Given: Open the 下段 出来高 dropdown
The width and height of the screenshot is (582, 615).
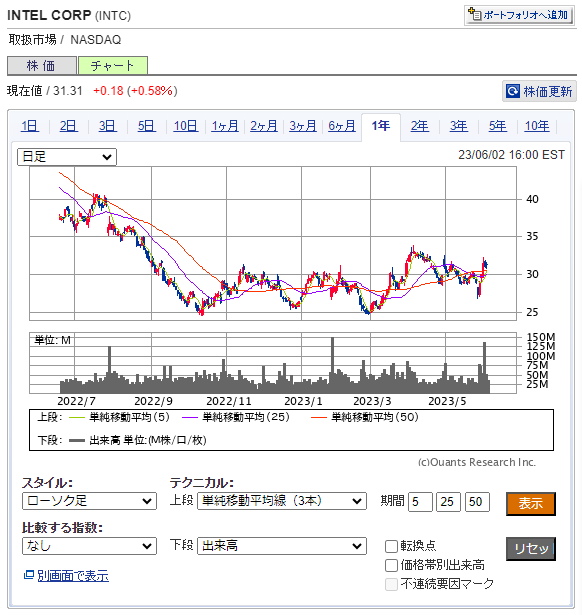Looking at the screenshot, I should click(282, 546).
